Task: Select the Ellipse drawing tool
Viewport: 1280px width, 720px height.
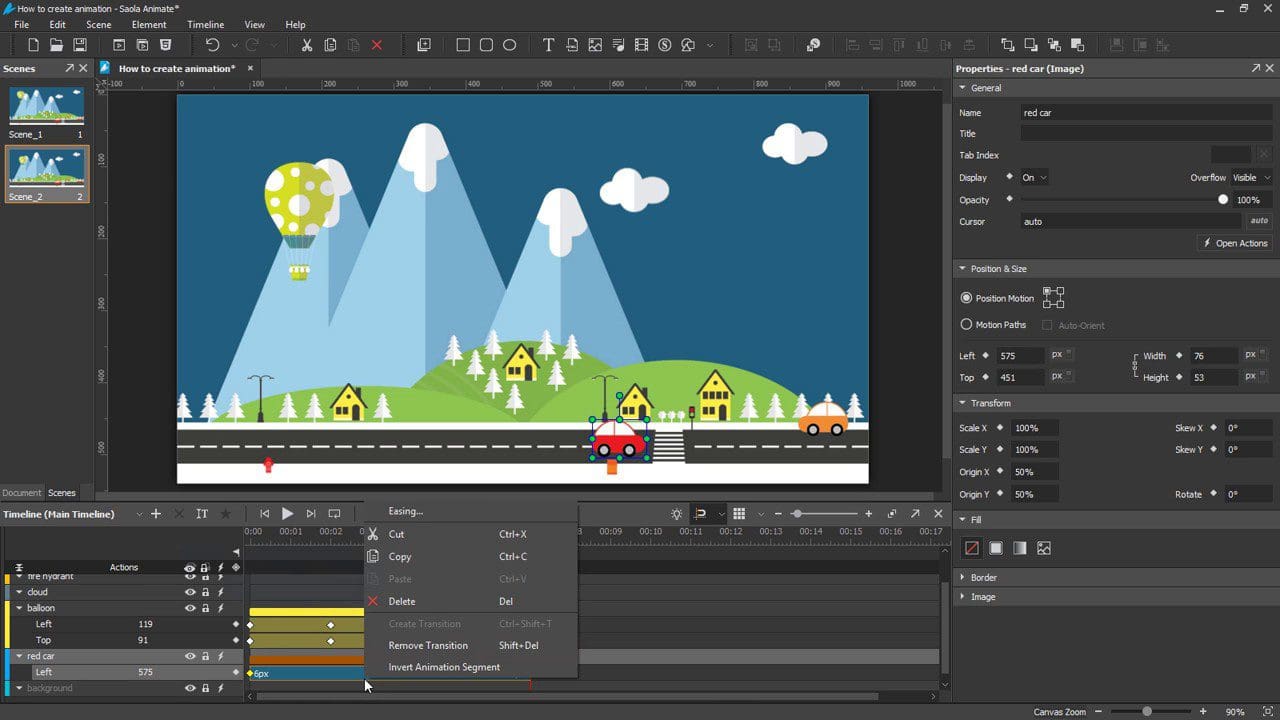Action: (x=509, y=45)
